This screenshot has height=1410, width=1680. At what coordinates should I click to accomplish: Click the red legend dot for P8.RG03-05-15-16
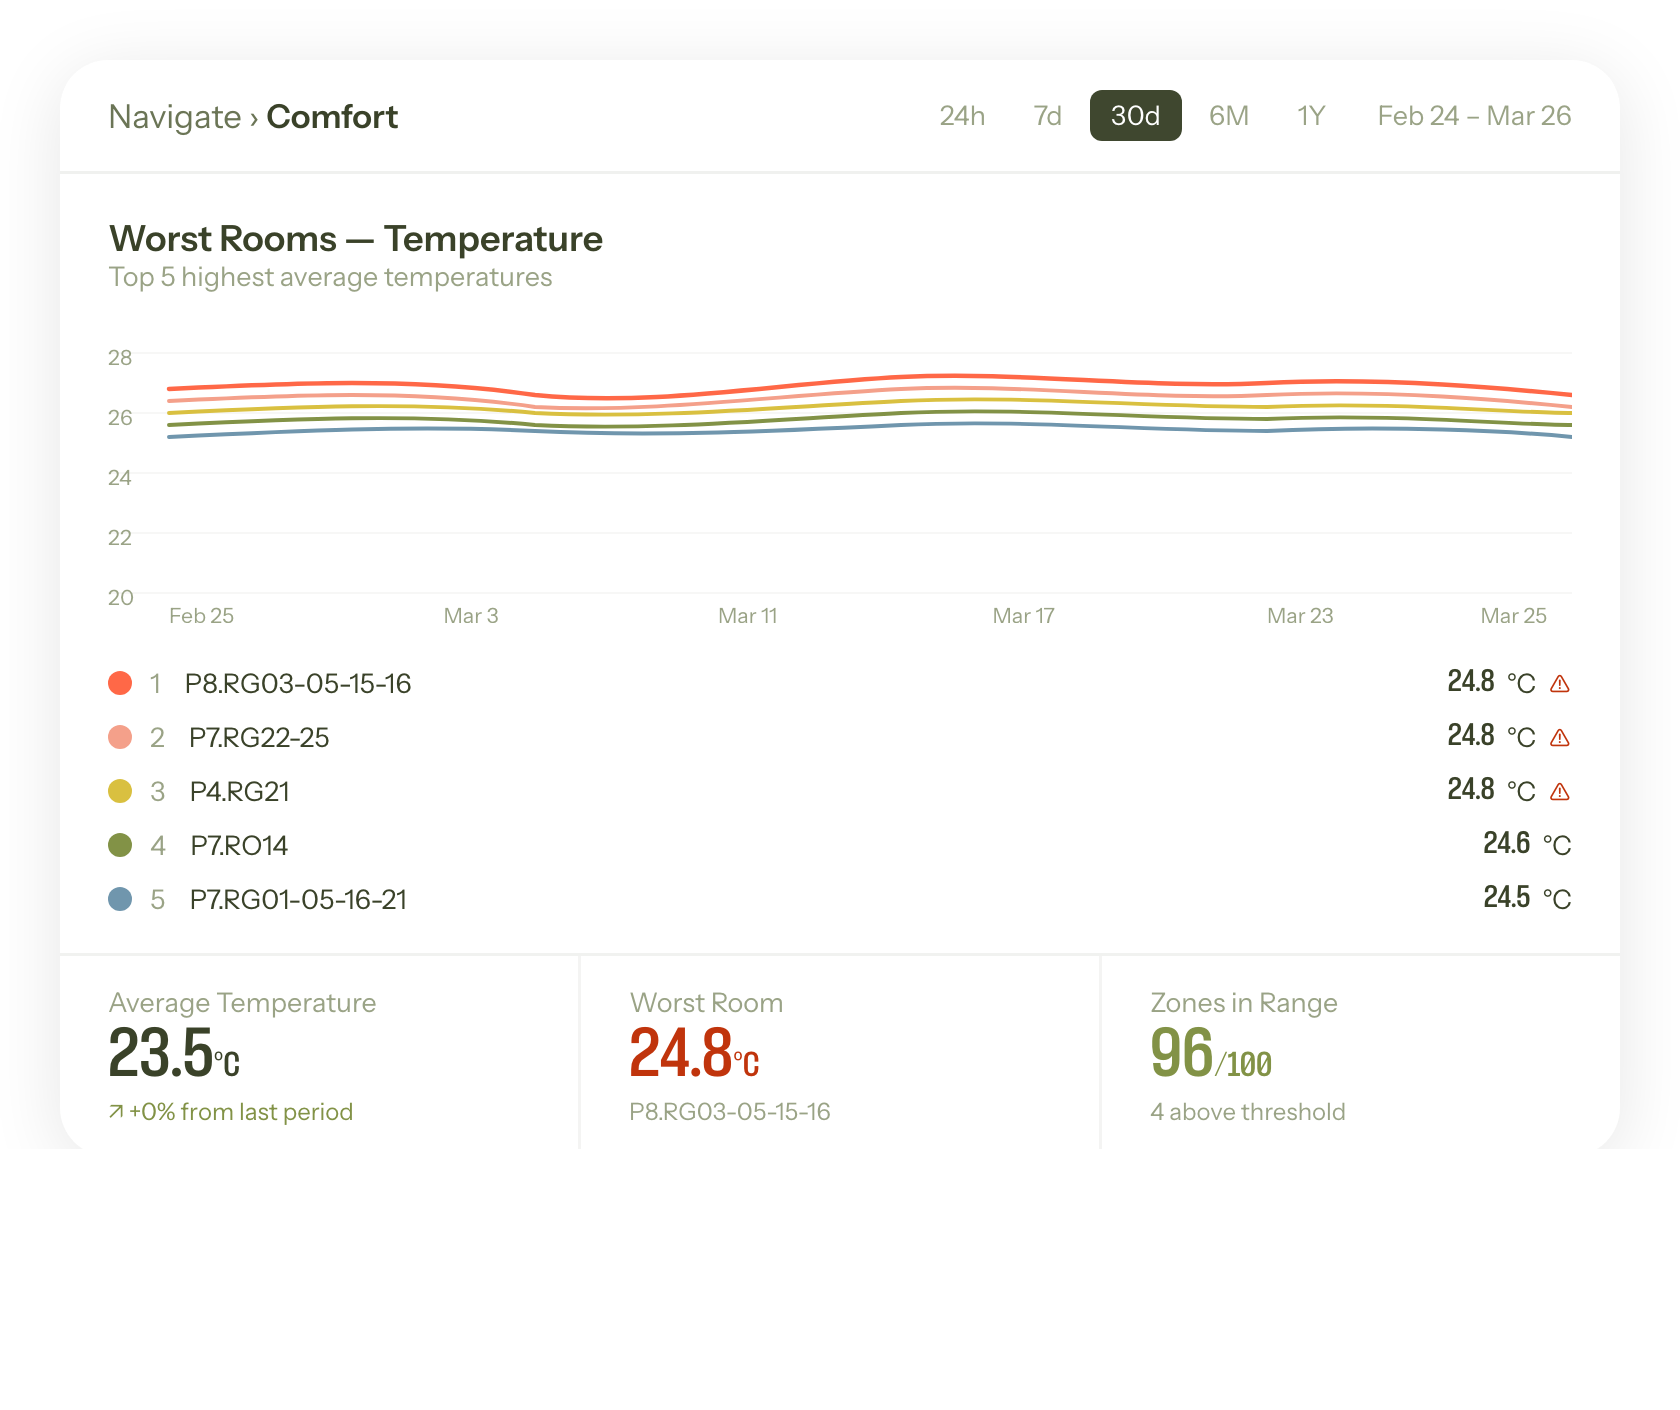120,683
